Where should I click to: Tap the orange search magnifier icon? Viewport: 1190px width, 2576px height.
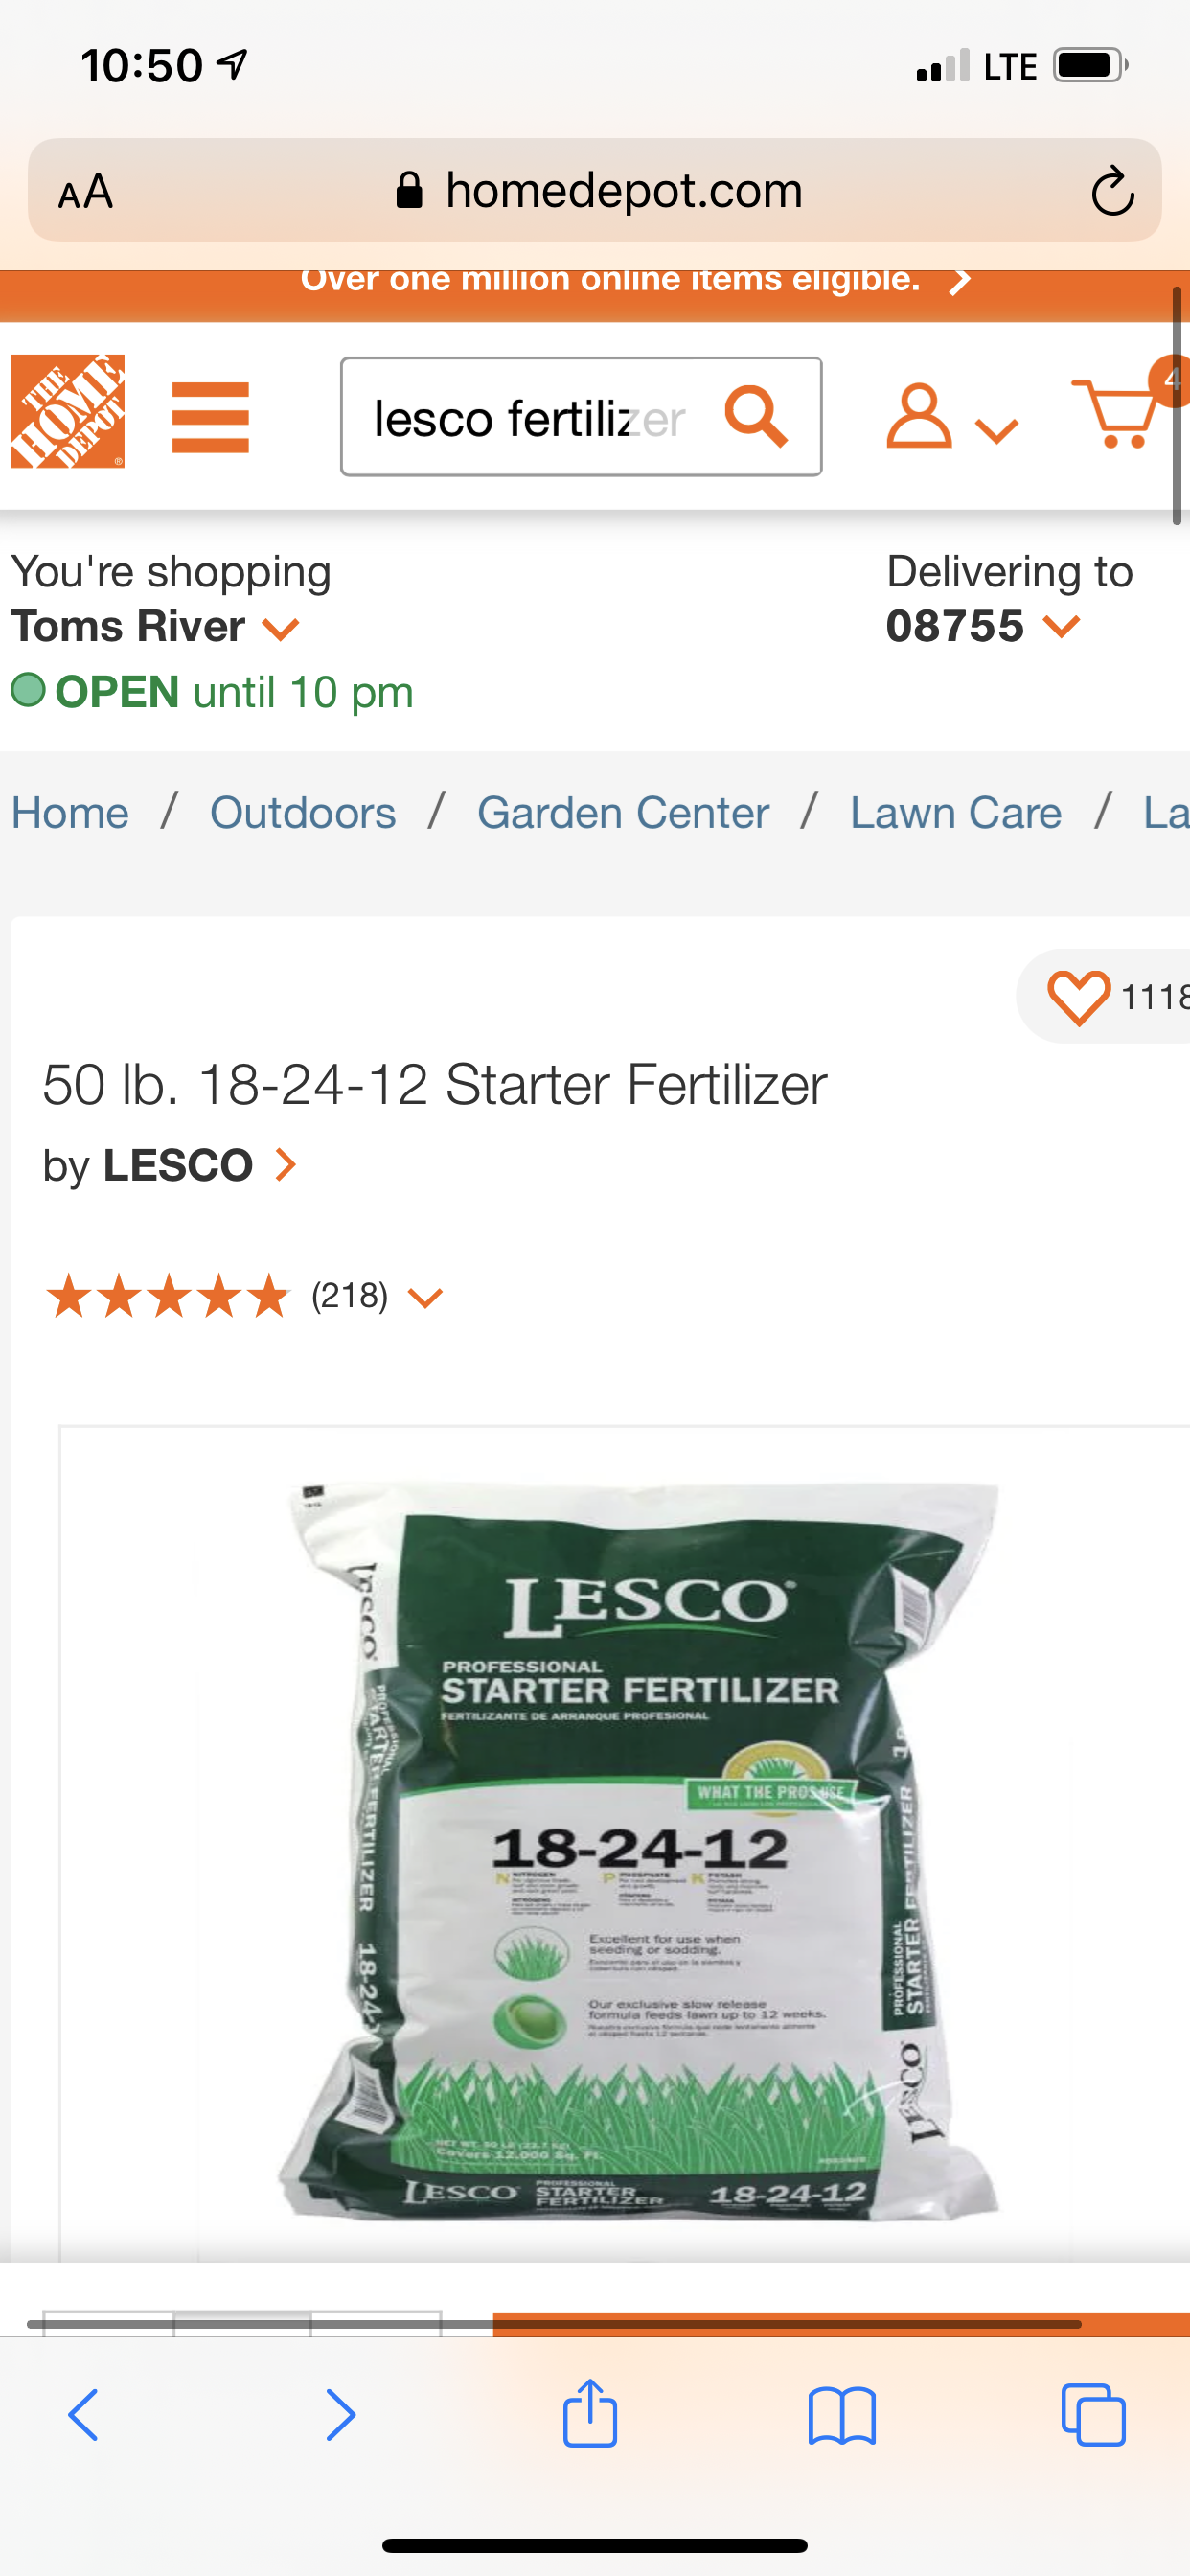[x=755, y=416]
